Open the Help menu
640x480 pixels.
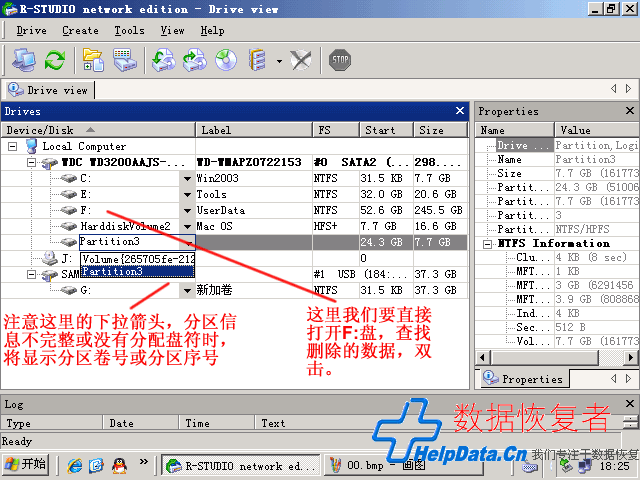click(x=212, y=31)
